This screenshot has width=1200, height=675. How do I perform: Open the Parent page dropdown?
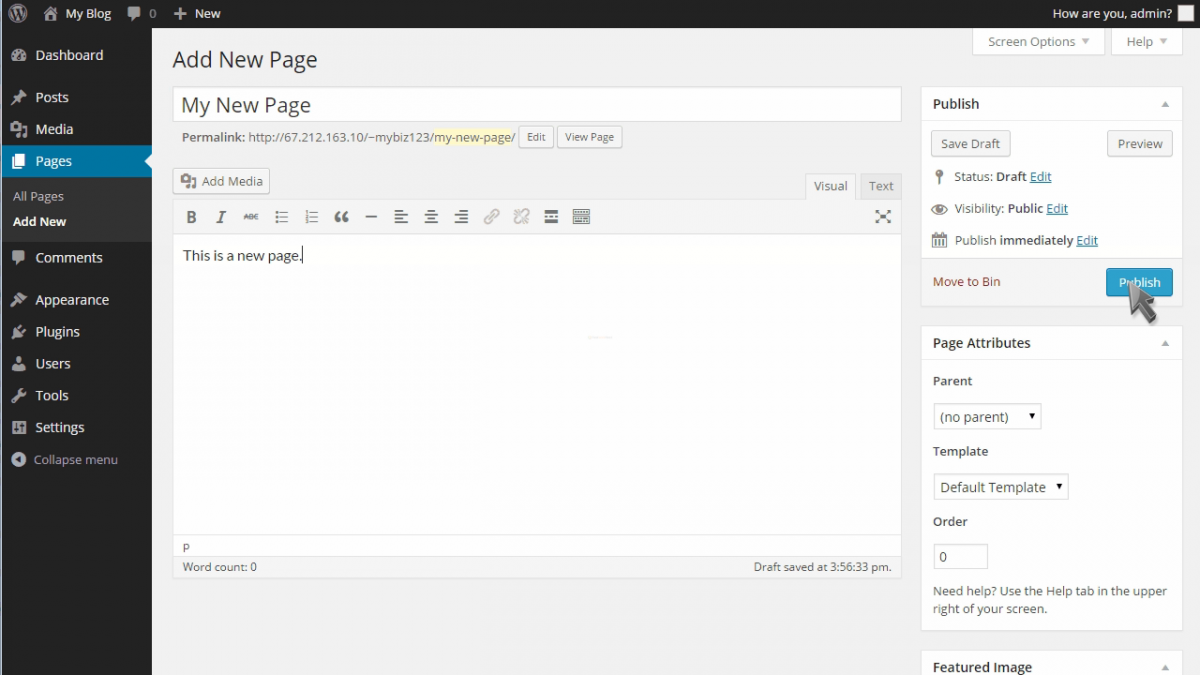coord(987,416)
